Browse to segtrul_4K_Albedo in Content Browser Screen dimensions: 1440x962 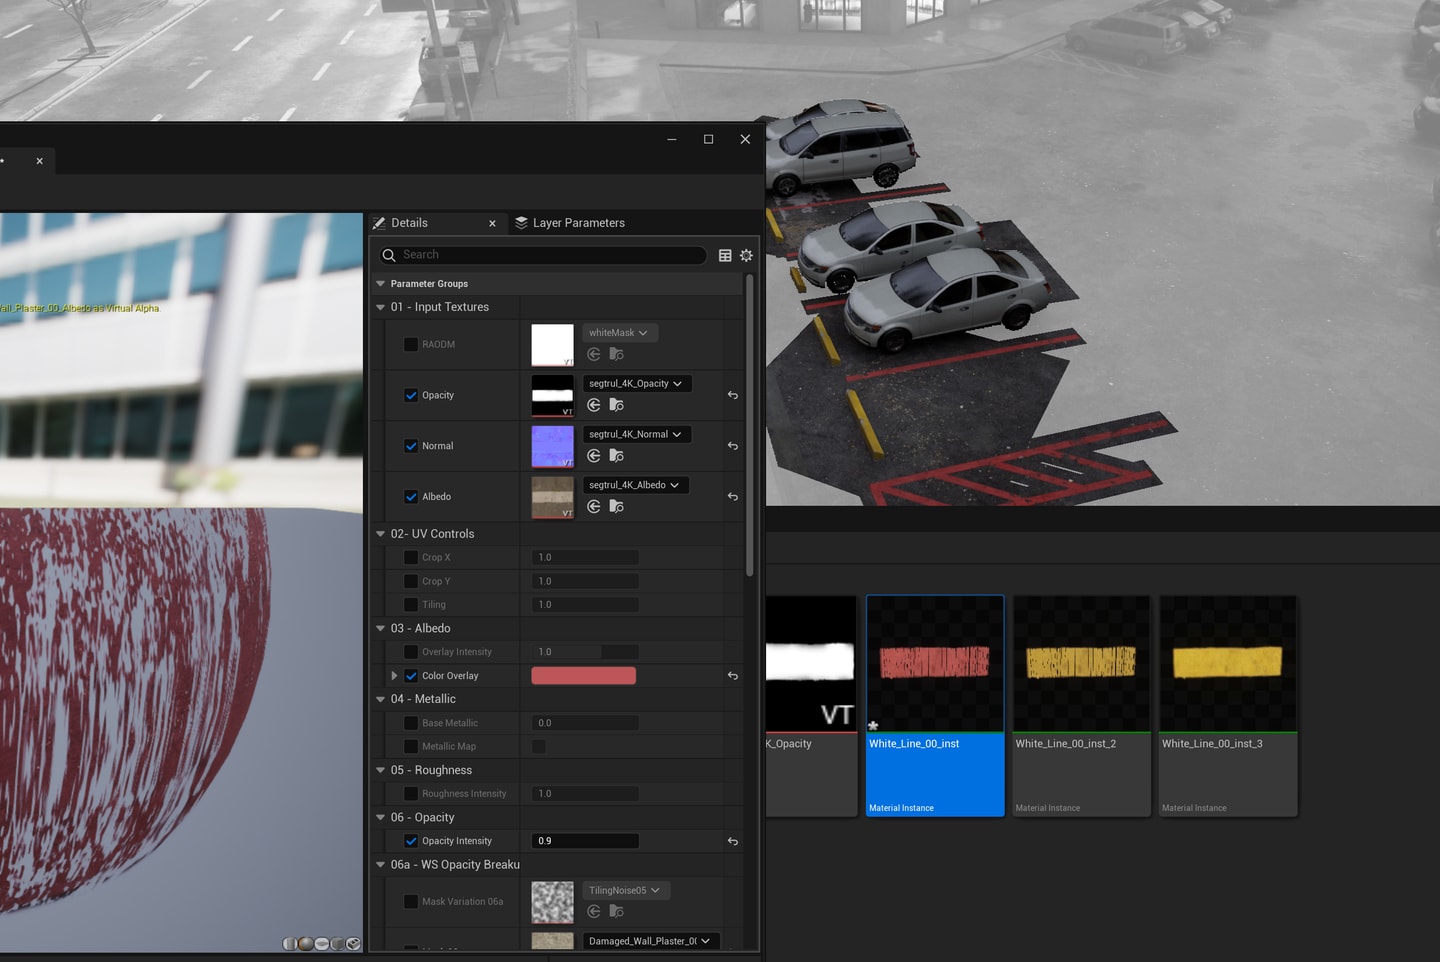point(617,507)
